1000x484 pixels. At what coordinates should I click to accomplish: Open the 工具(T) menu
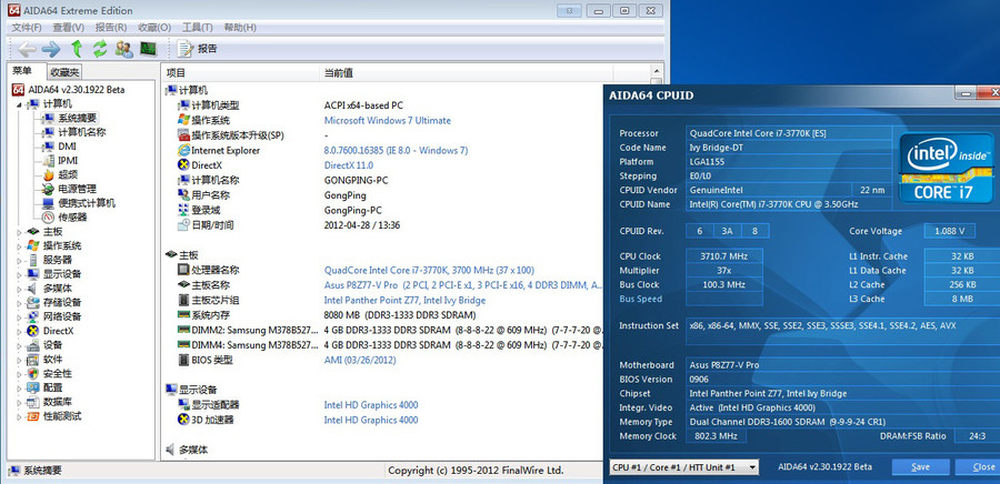coord(197,27)
